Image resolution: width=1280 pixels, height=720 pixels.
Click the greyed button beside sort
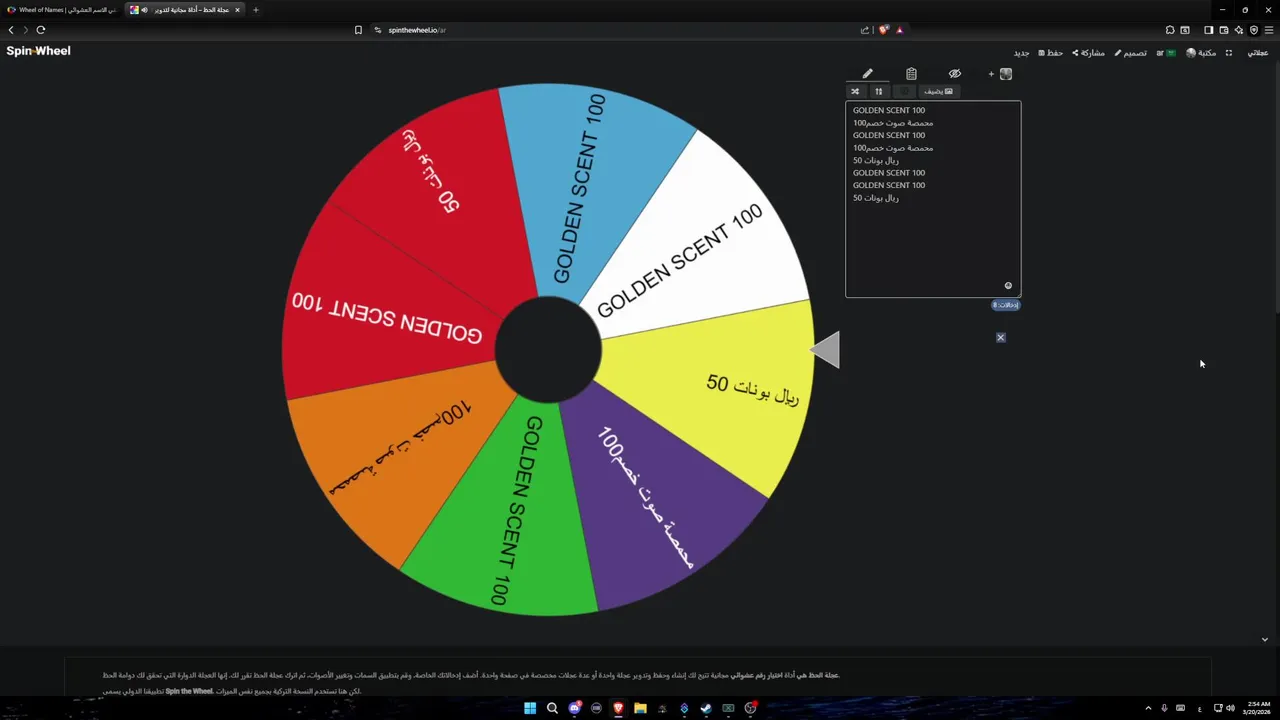(904, 91)
